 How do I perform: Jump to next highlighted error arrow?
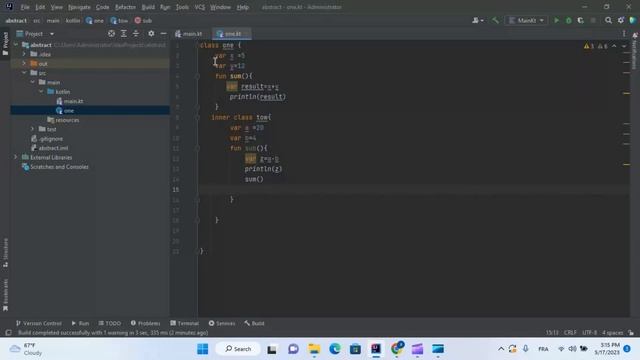point(624,46)
